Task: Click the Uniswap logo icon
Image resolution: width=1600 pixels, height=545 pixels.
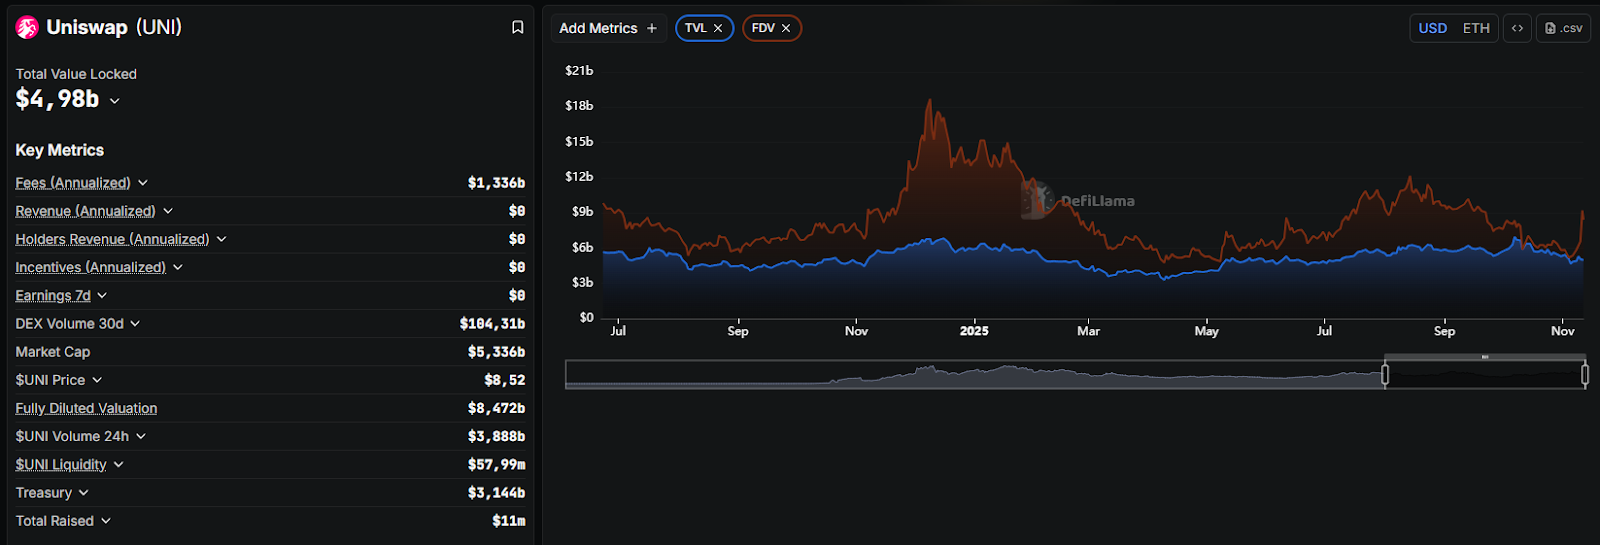Action: coord(27,28)
